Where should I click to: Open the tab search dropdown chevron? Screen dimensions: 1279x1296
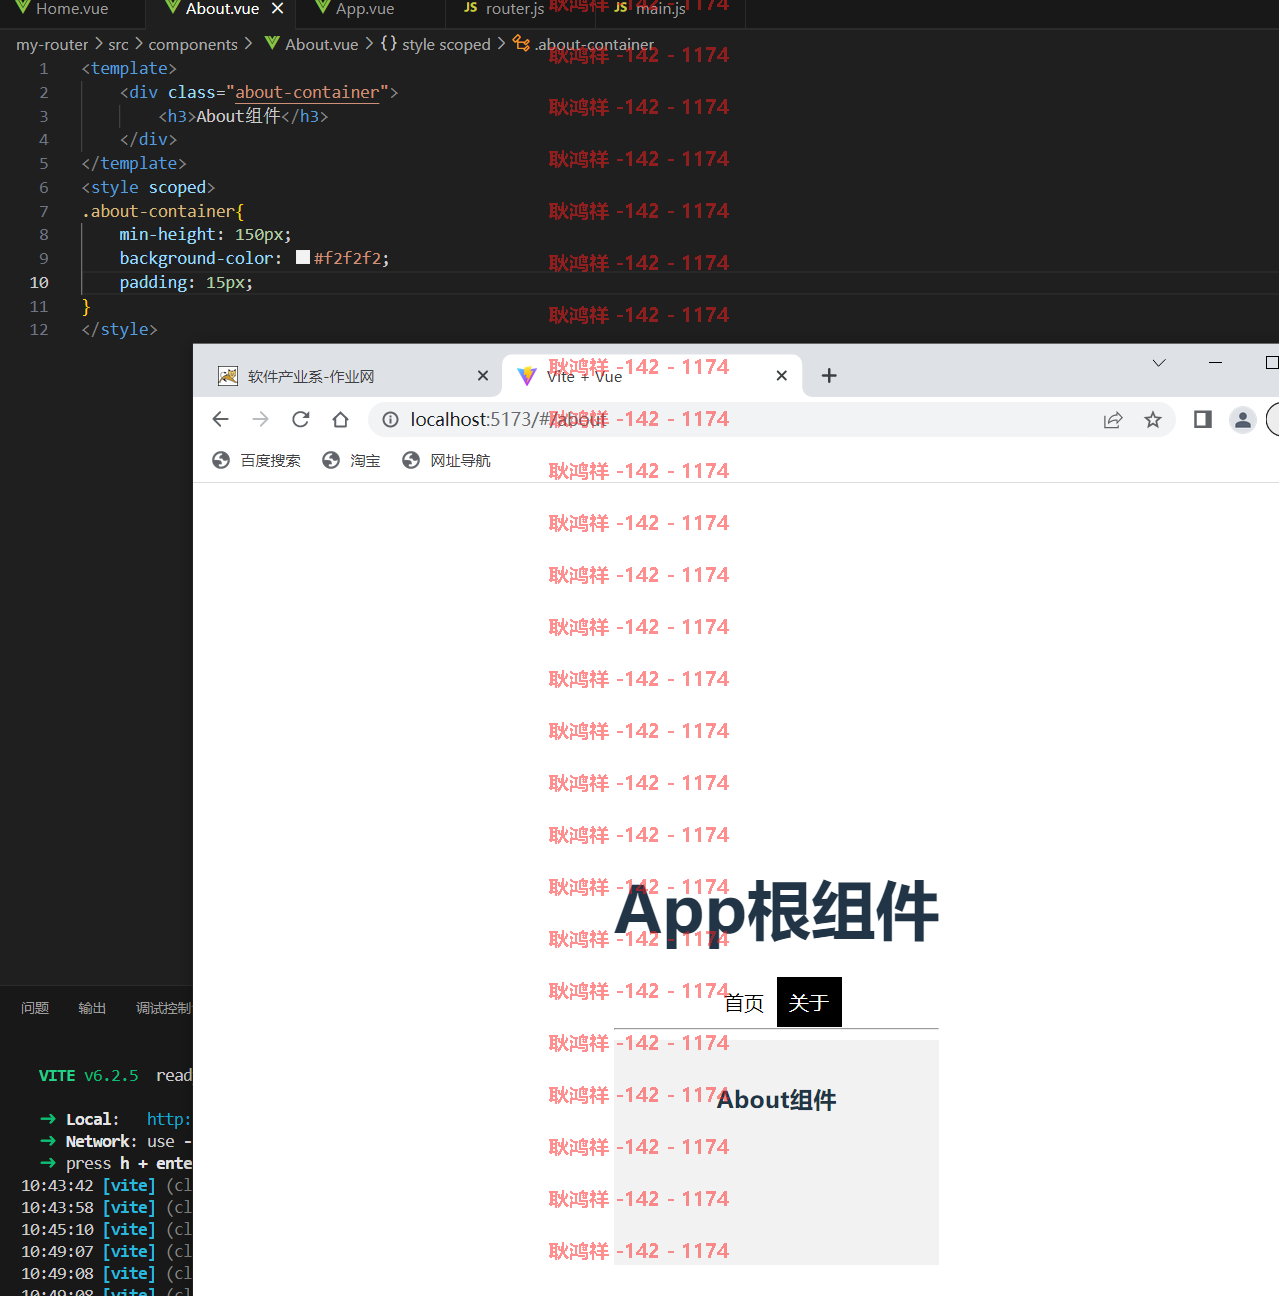click(1159, 363)
